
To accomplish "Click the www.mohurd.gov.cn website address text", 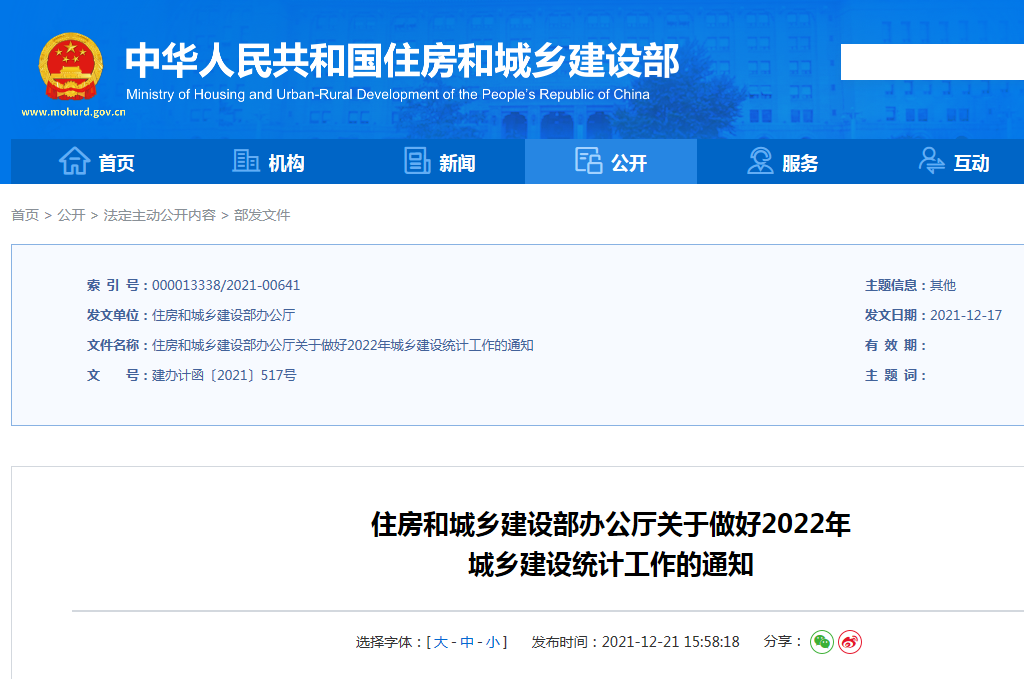I will [x=73, y=112].
